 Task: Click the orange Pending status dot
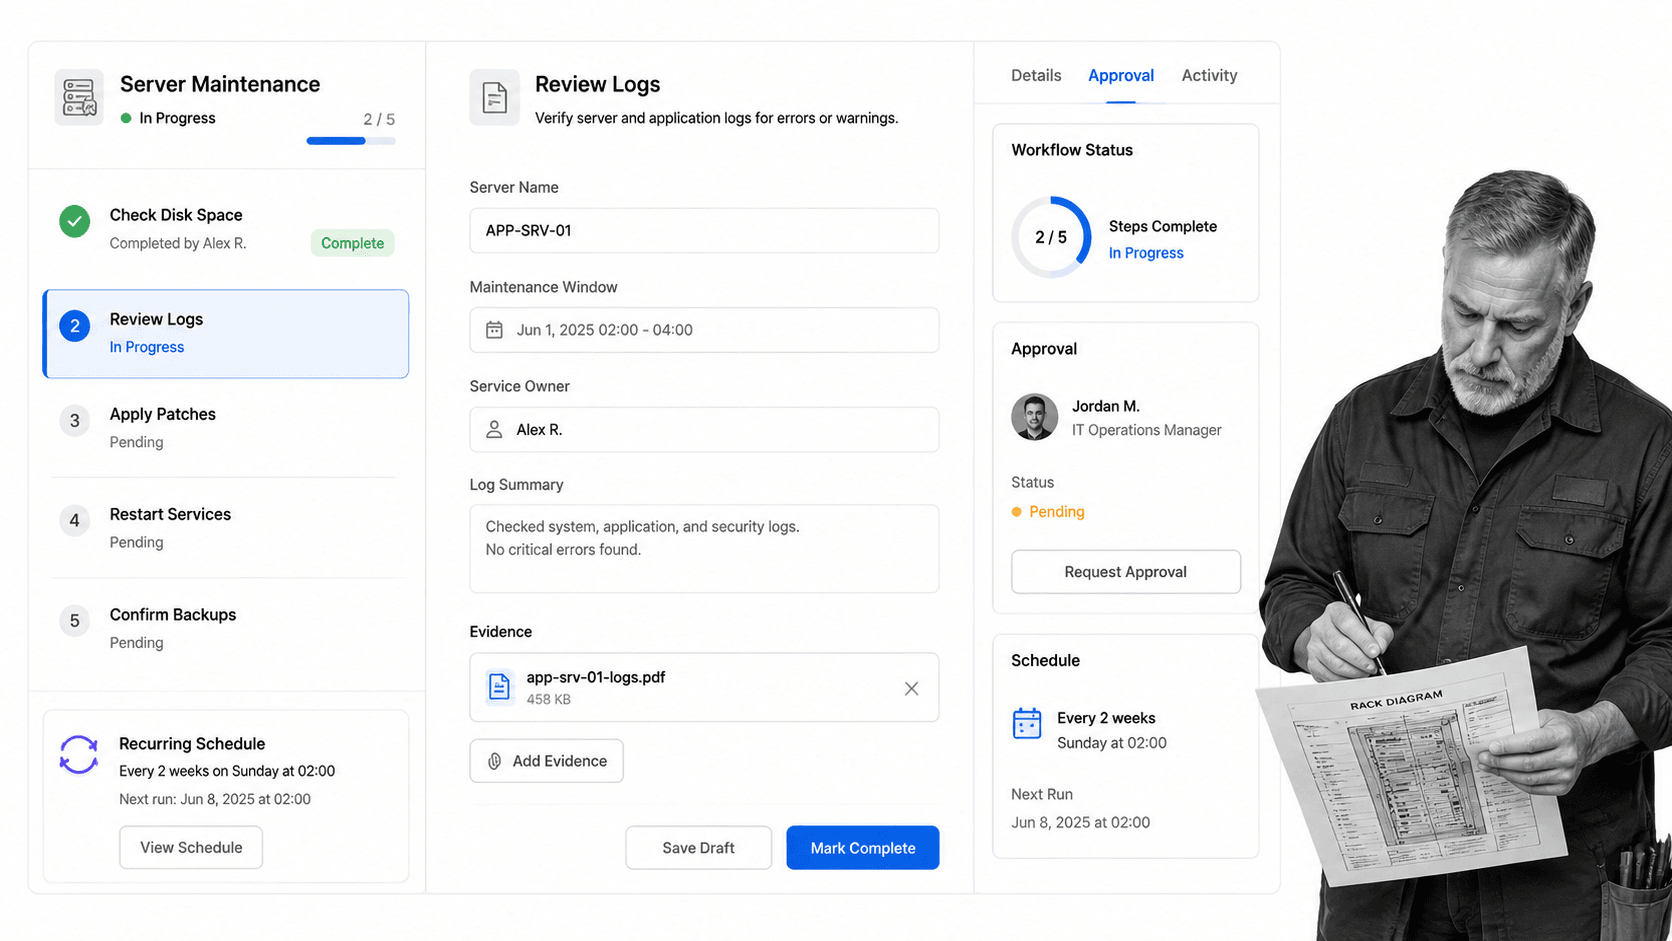point(1017,512)
